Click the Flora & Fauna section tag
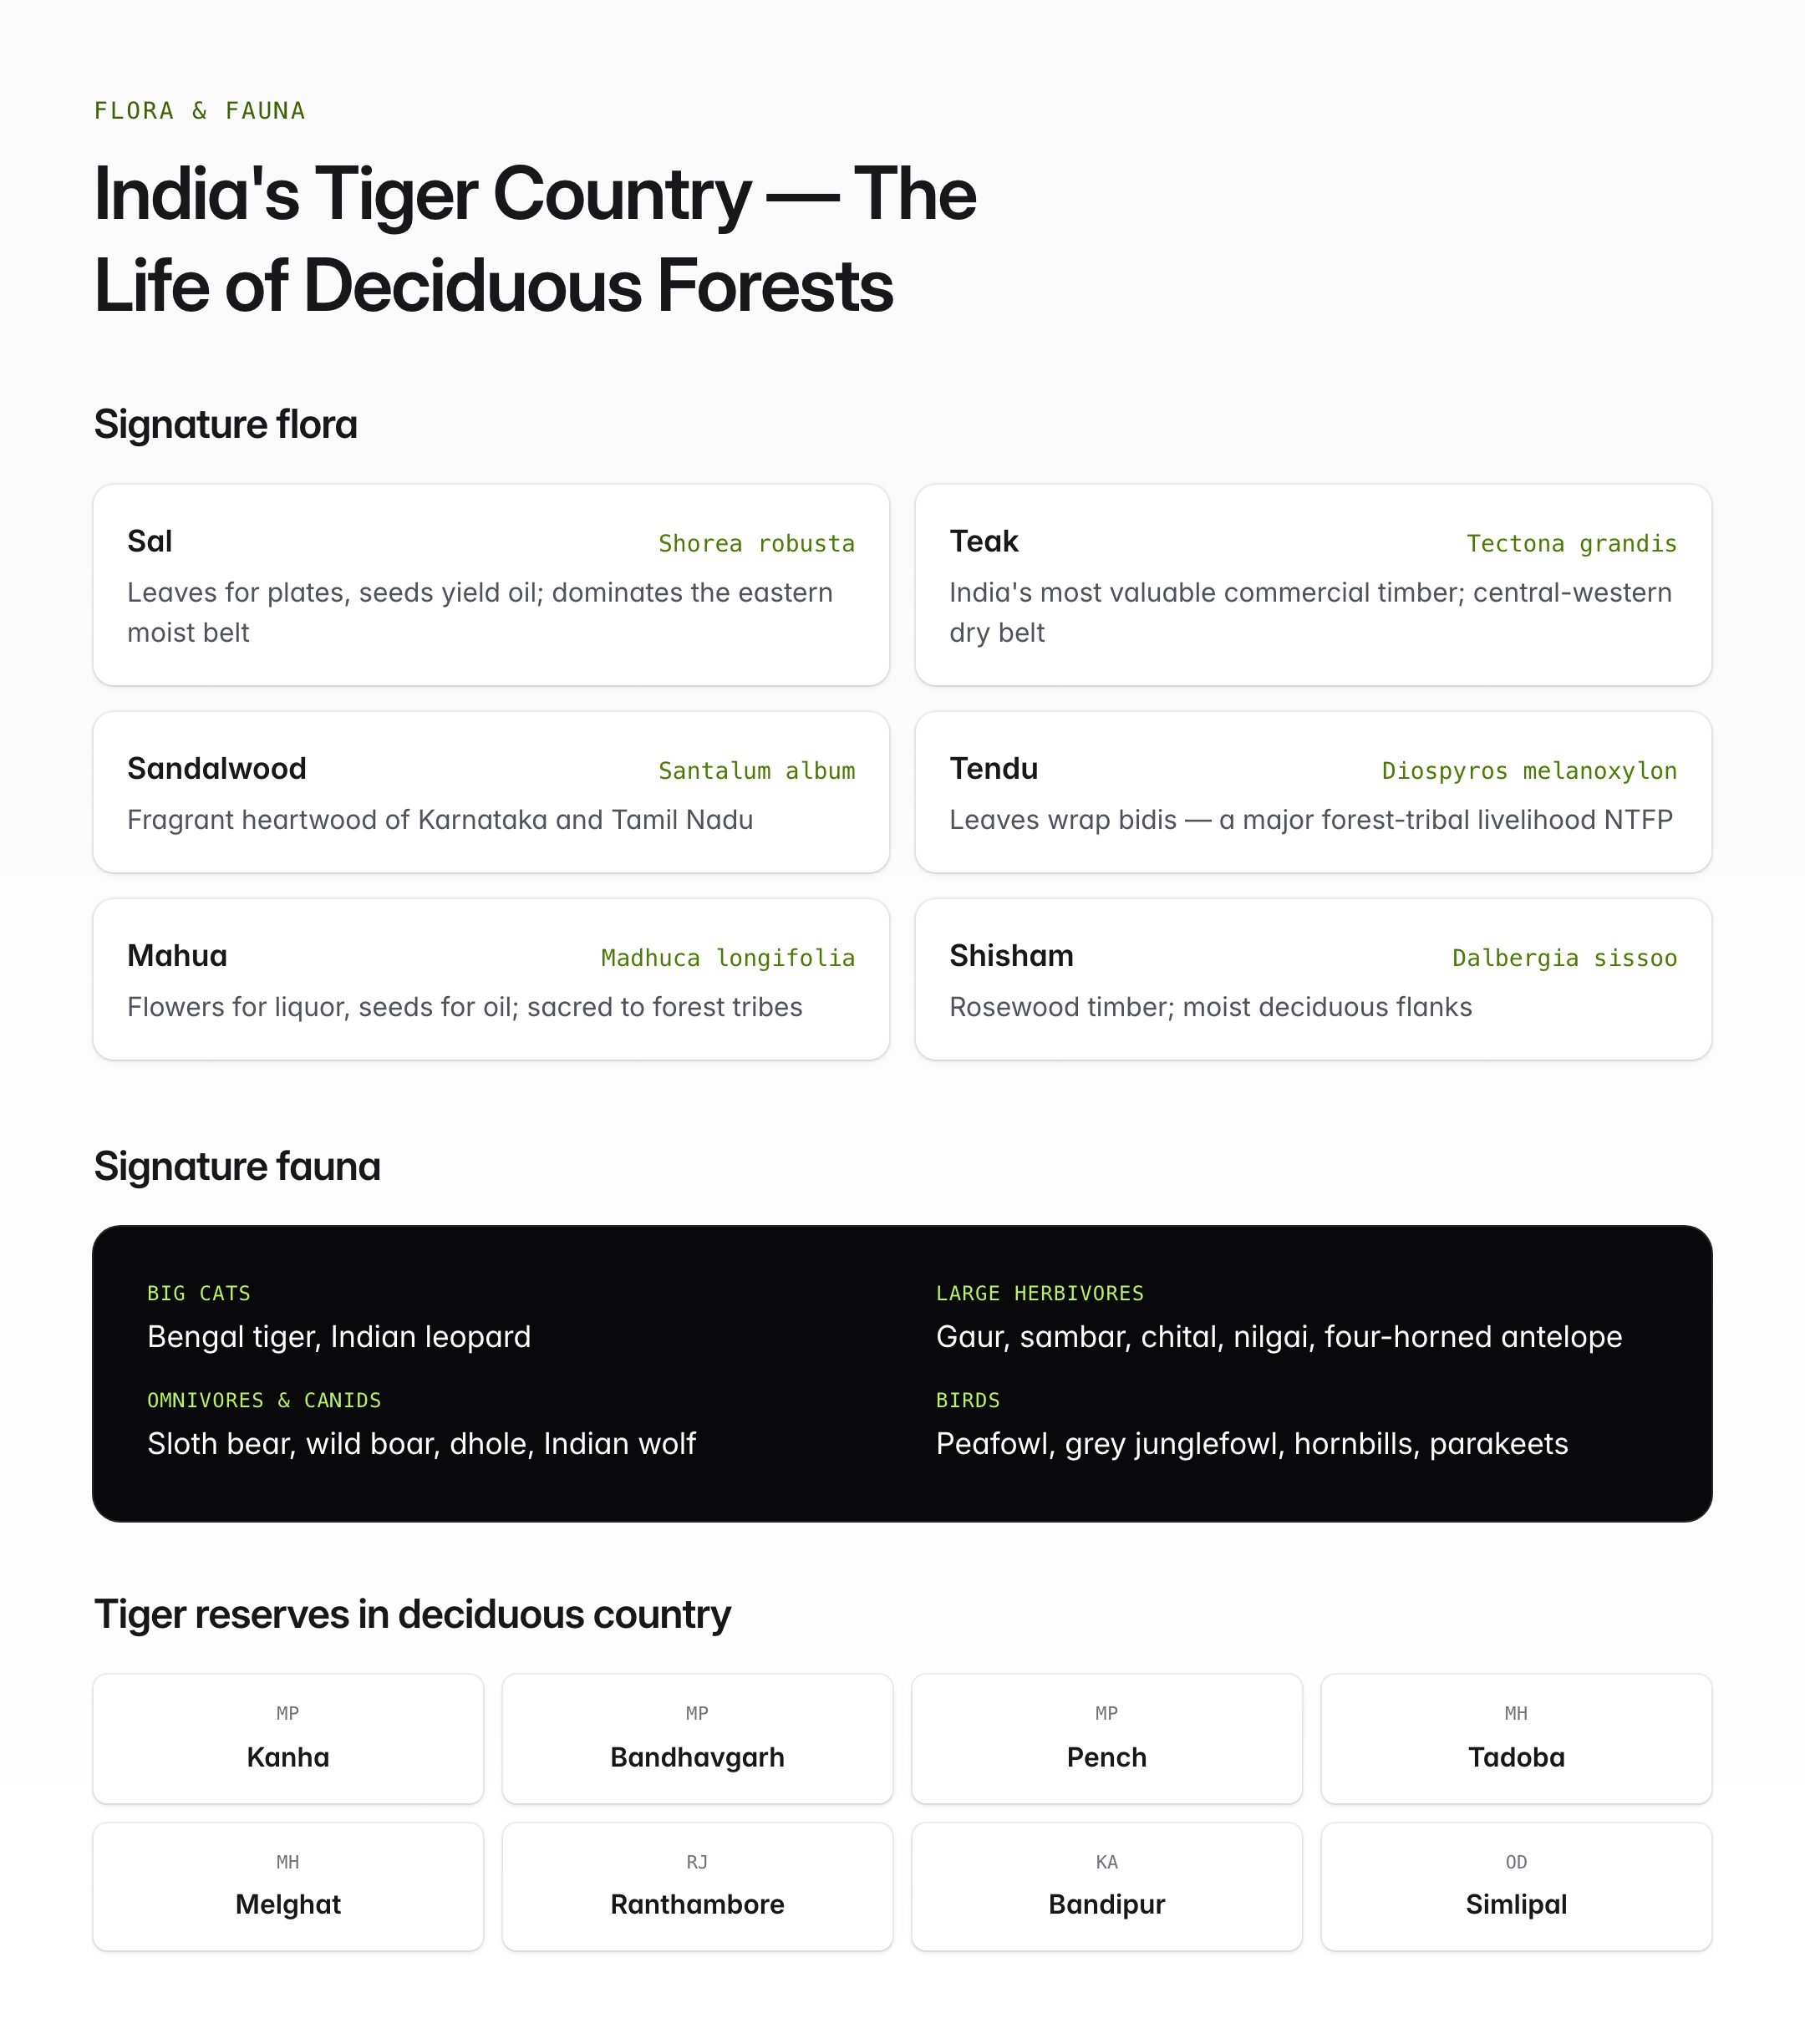The image size is (1805, 2044). [x=200, y=110]
